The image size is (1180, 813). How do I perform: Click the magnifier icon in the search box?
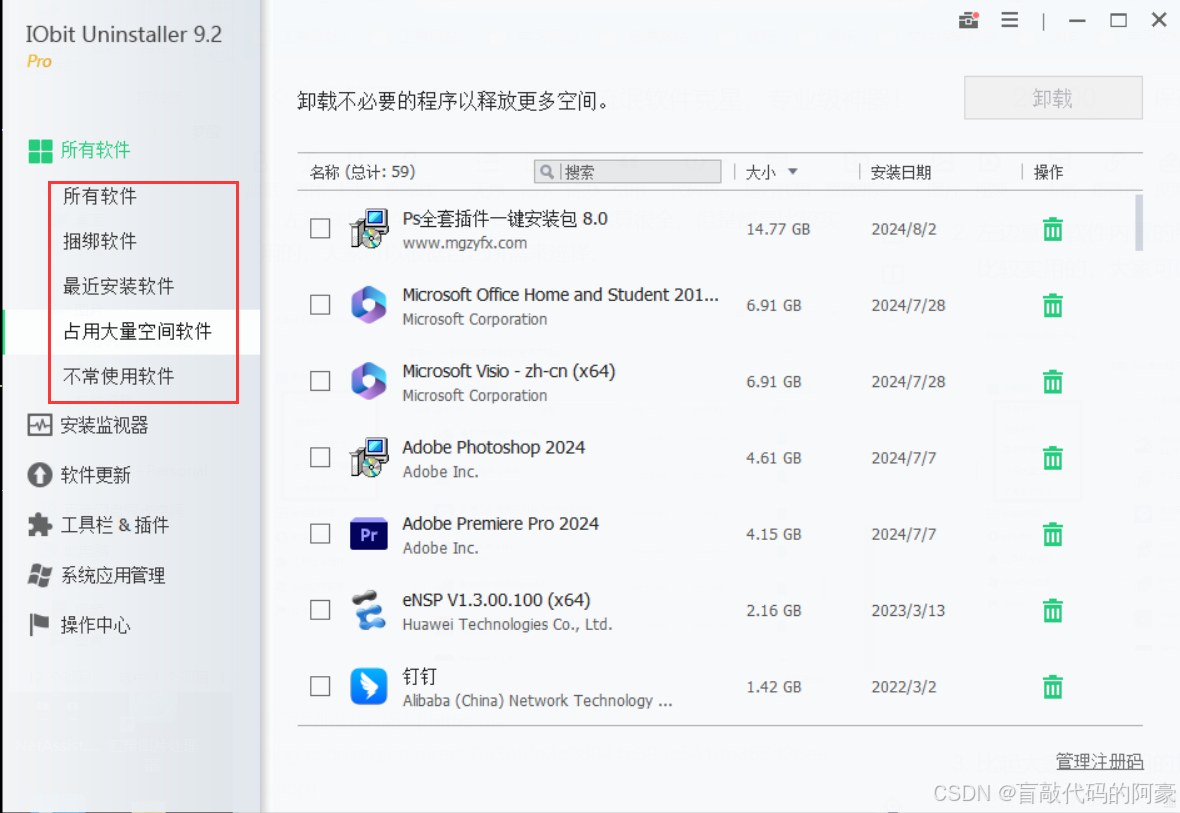[x=547, y=172]
